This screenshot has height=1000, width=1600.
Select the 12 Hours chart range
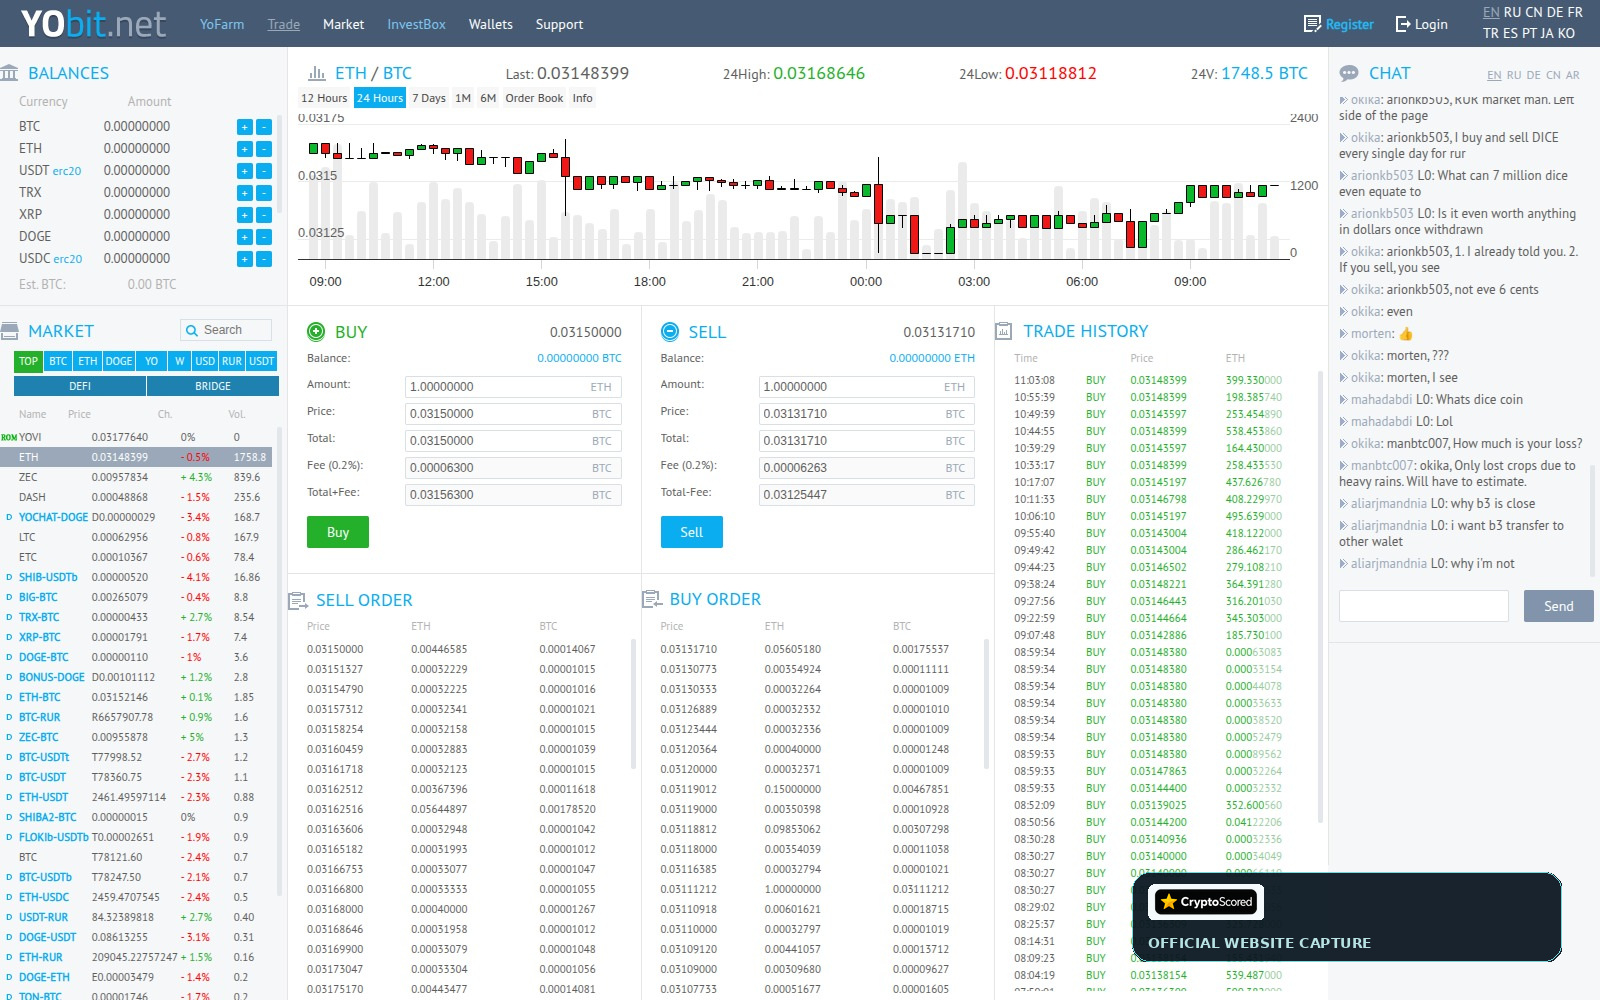[324, 98]
